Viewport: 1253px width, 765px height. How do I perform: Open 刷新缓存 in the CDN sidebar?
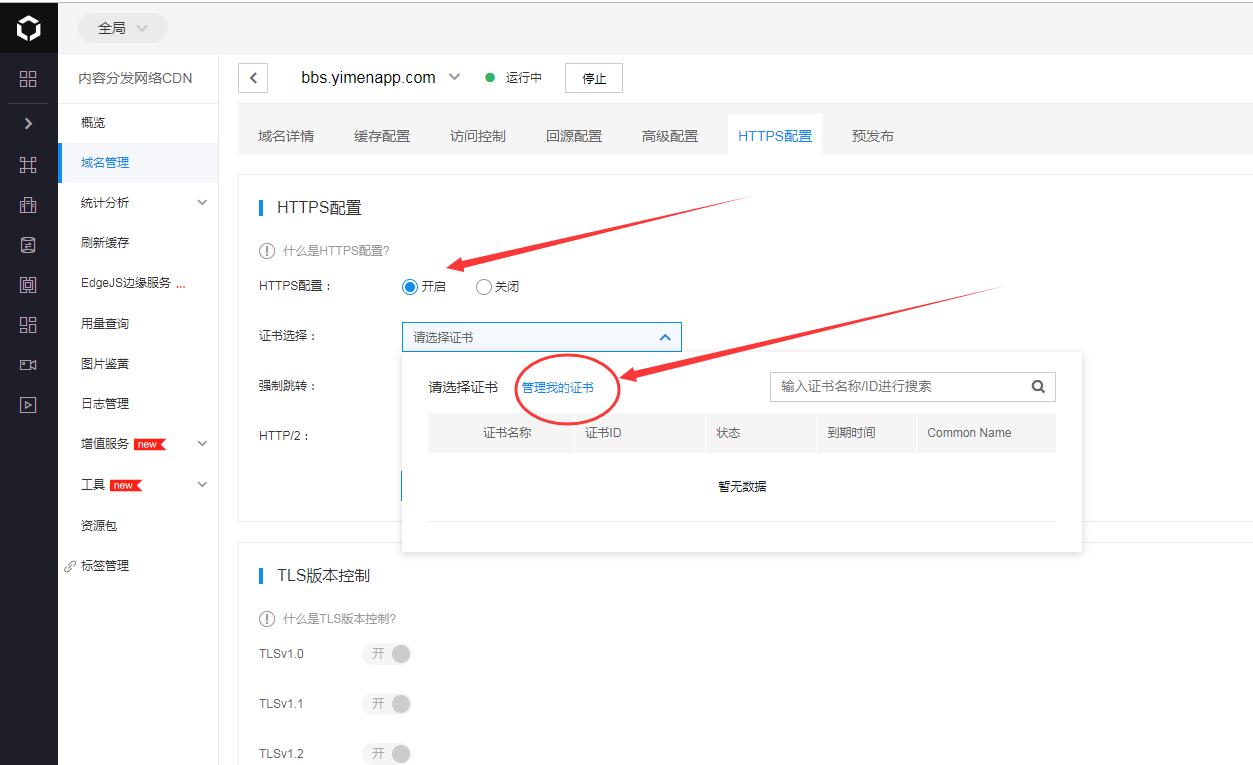pyautogui.click(x=105, y=243)
